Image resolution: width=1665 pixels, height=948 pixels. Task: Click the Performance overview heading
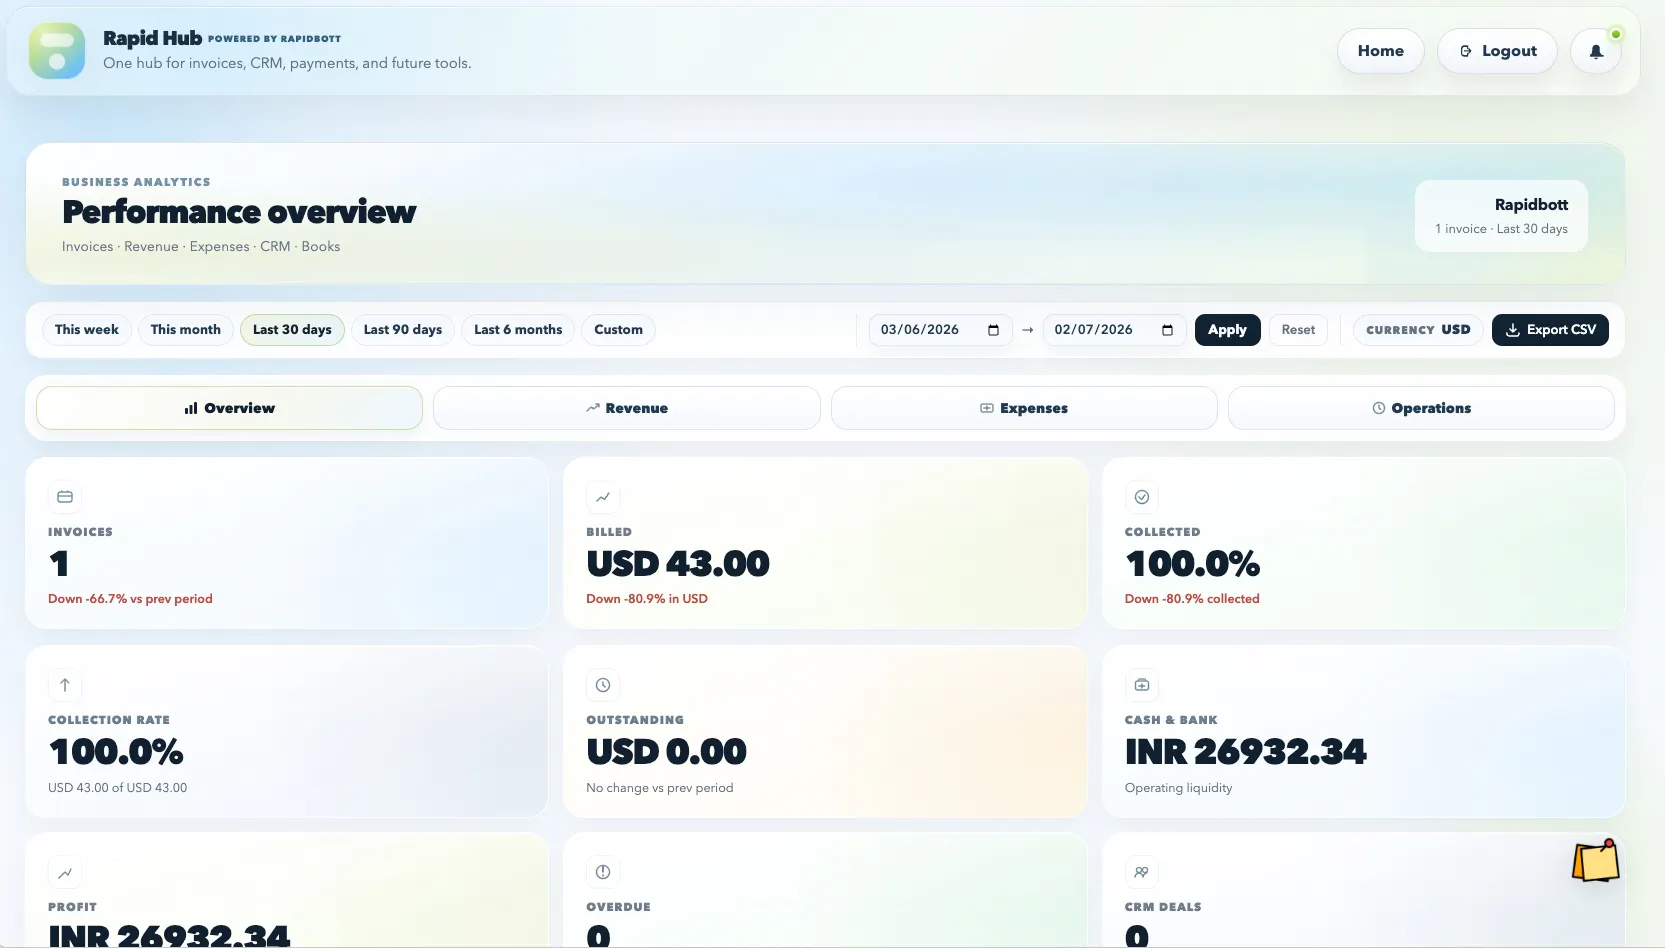(239, 212)
